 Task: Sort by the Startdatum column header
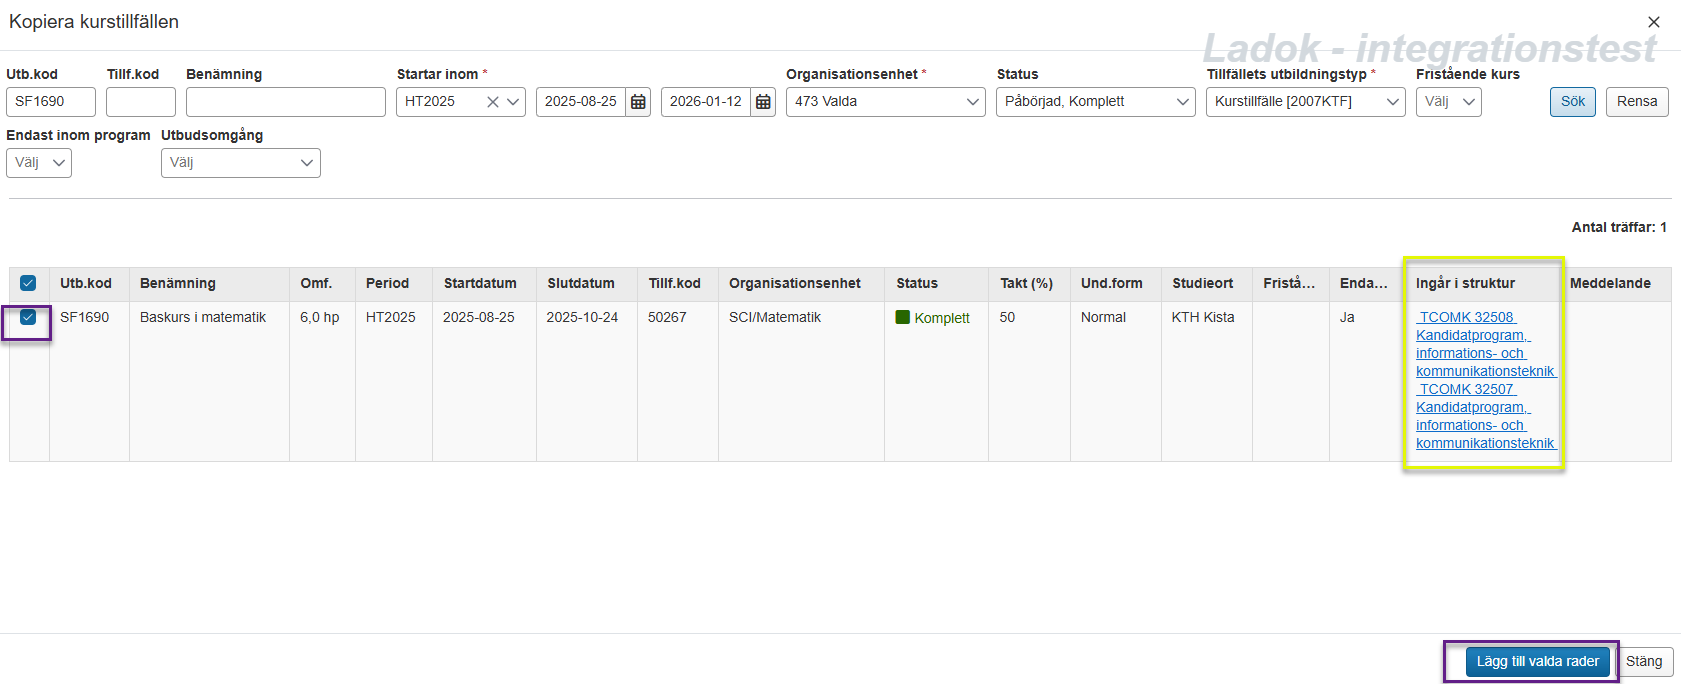click(480, 283)
